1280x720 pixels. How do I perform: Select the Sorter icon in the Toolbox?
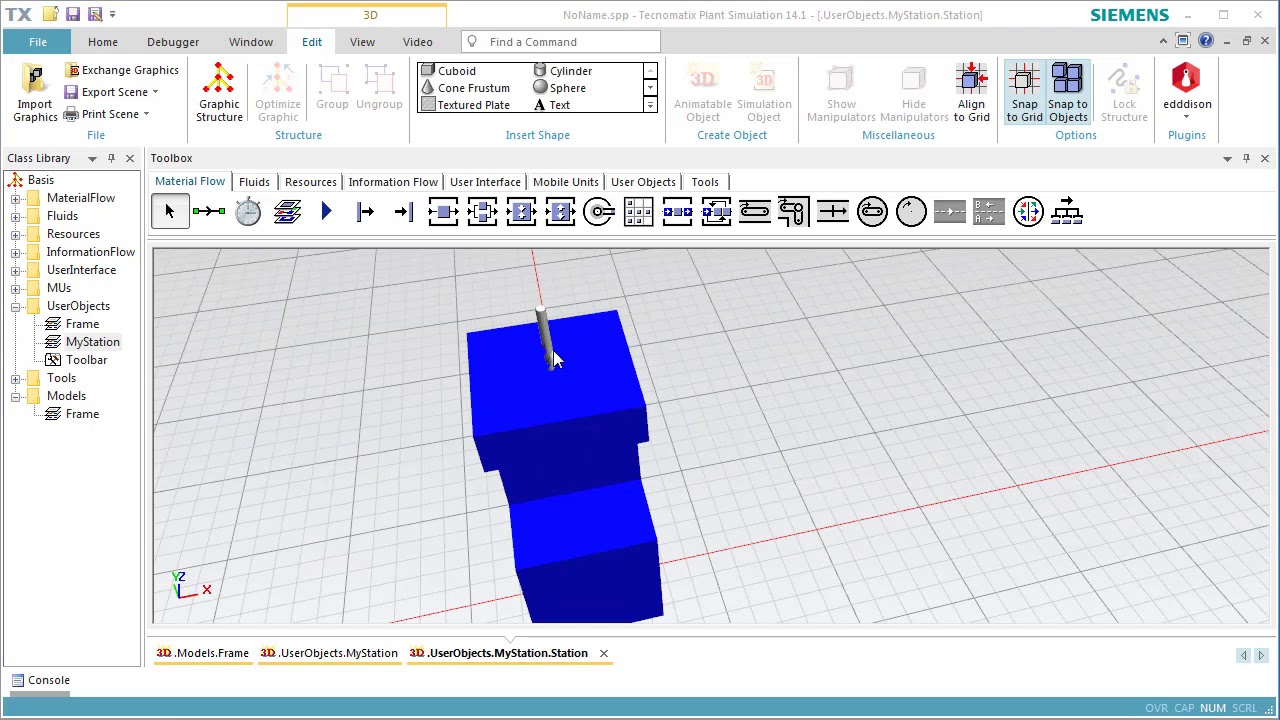click(716, 211)
